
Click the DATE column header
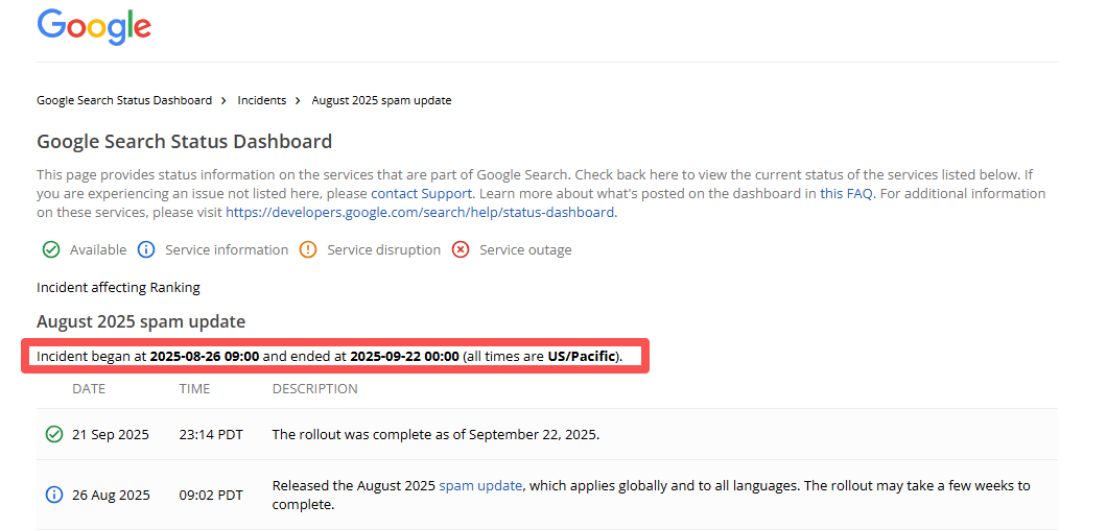89,389
